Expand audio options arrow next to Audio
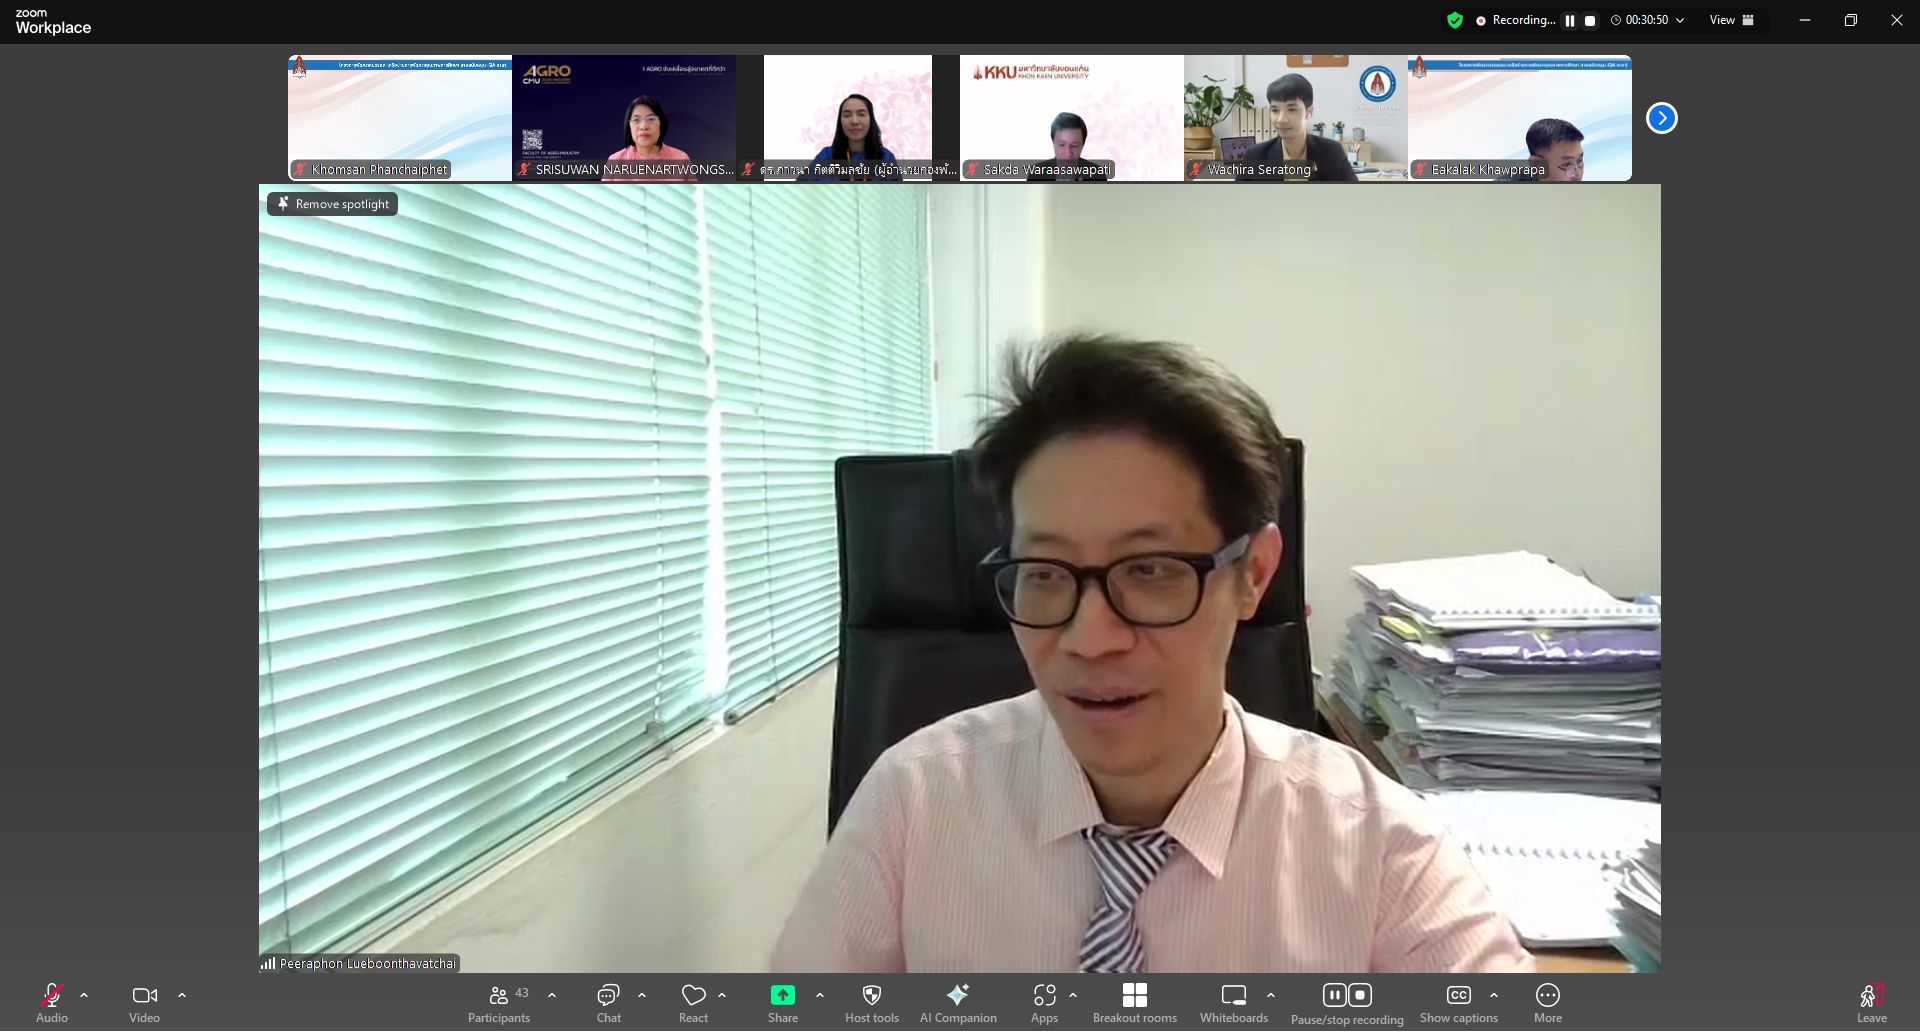 [x=84, y=996]
